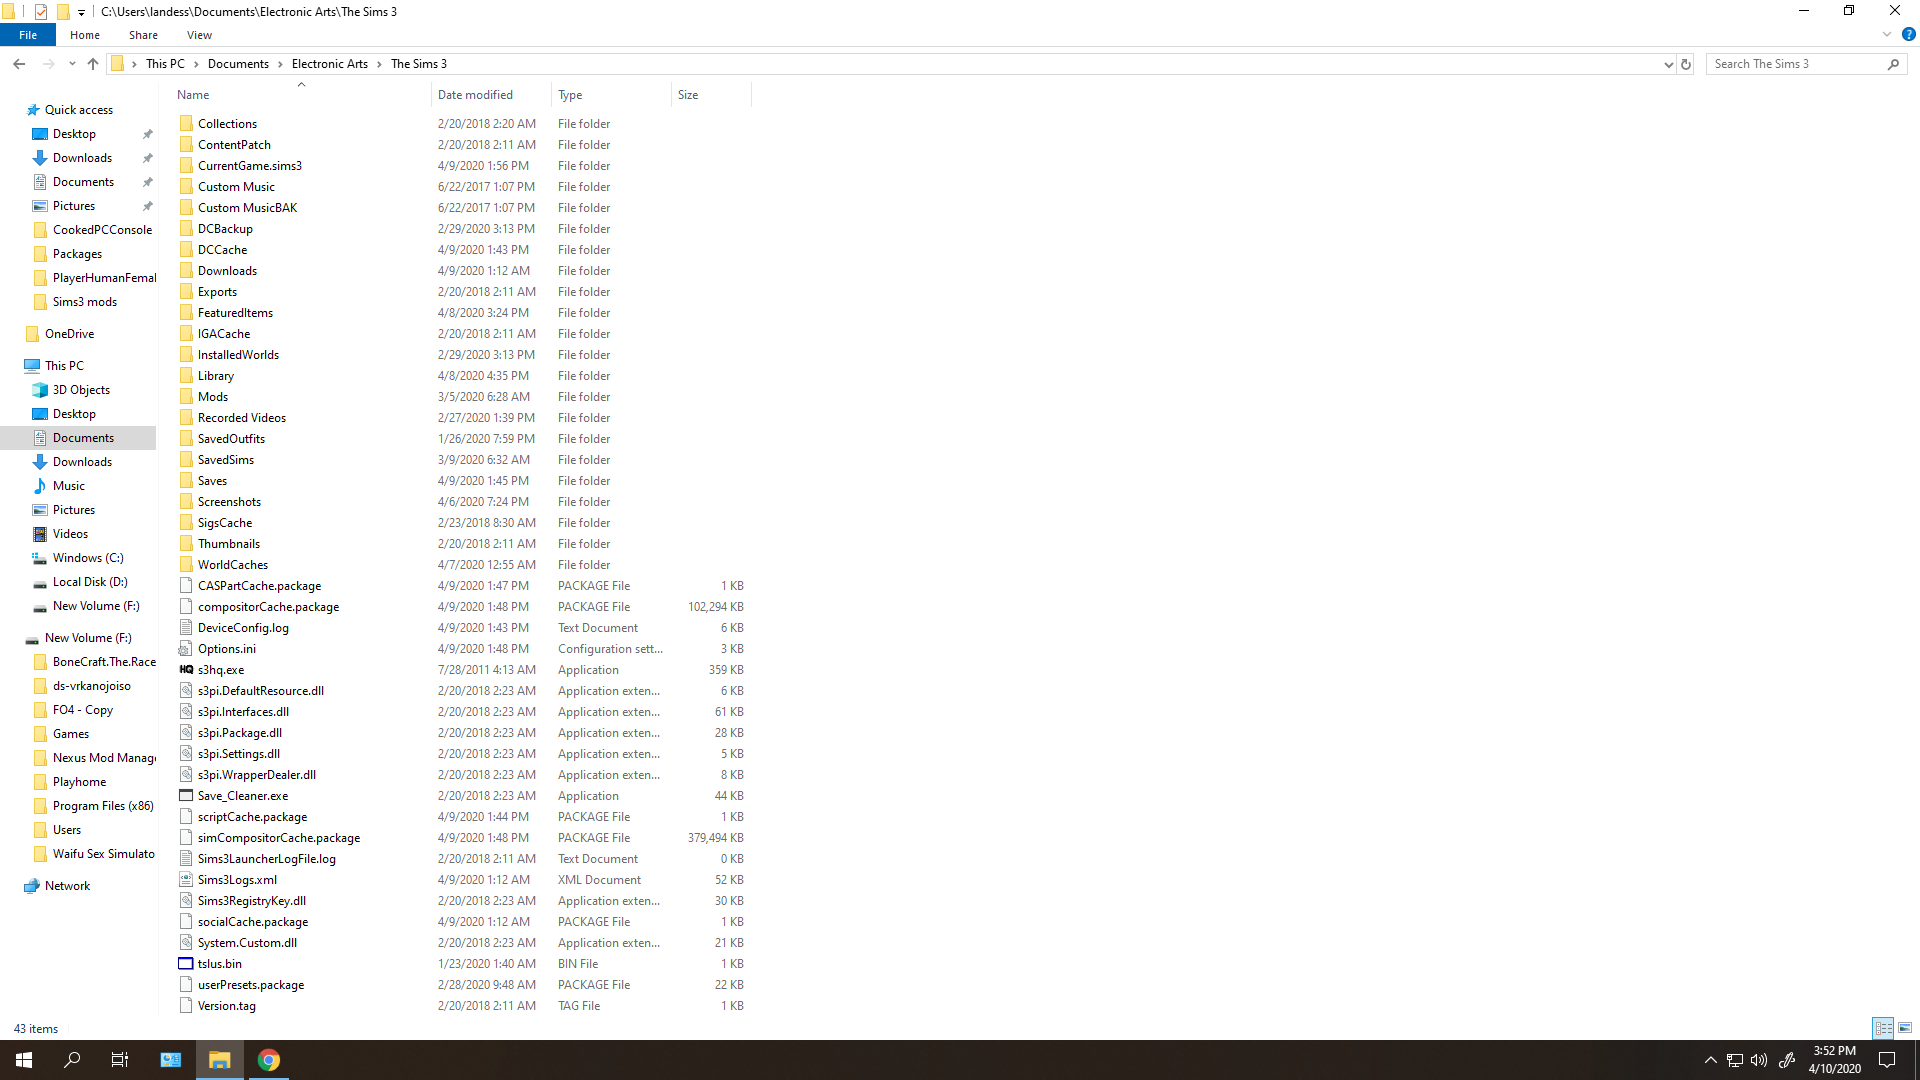This screenshot has width=1920, height=1080.
Task: Select the DCCache folder
Action: point(222,250)
